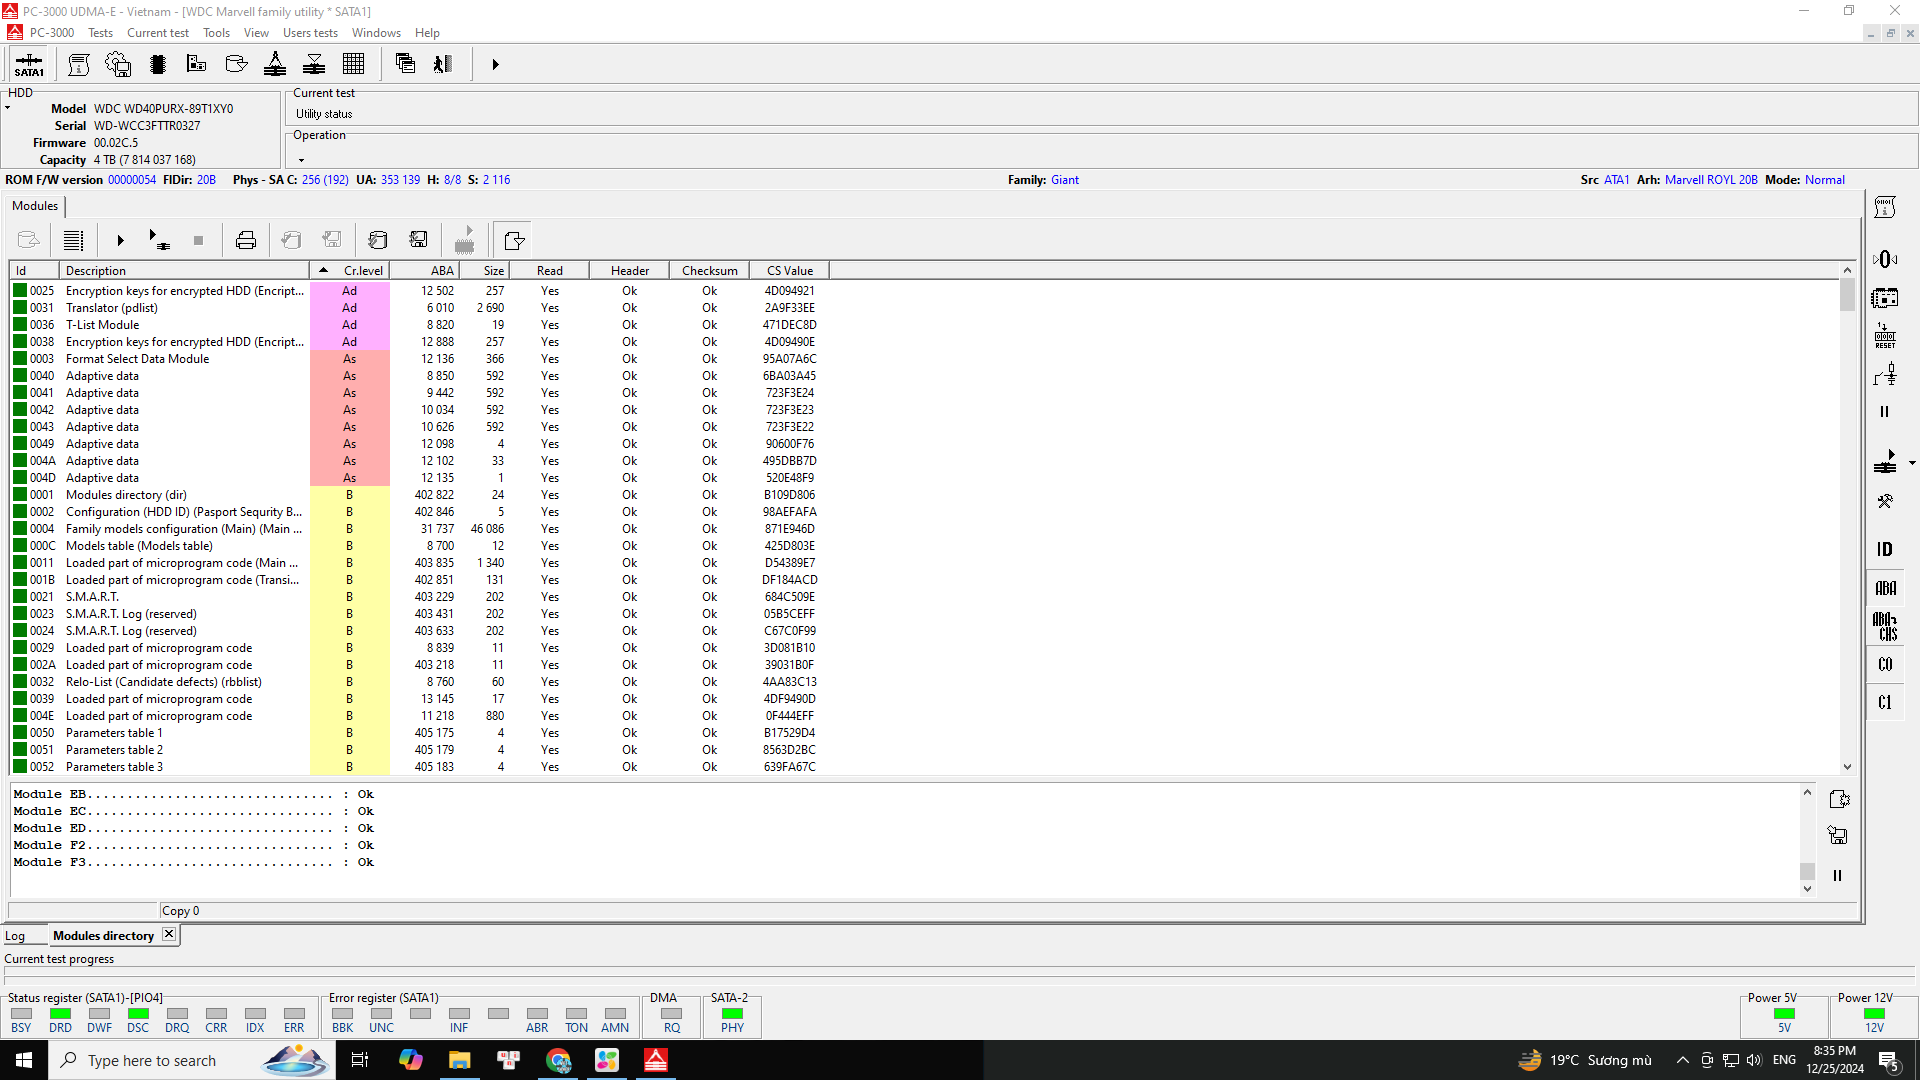Select the Modules tab
This screenshot has height=1080, width=1920.
[35, 206]
